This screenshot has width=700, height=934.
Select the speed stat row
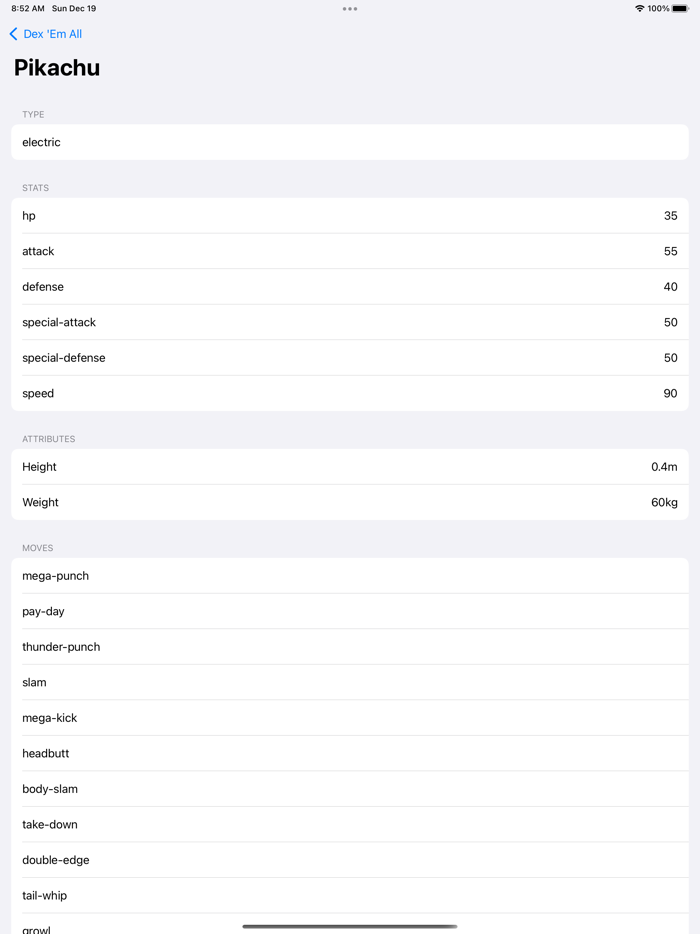pyautogui.click(x=350, y=393)
